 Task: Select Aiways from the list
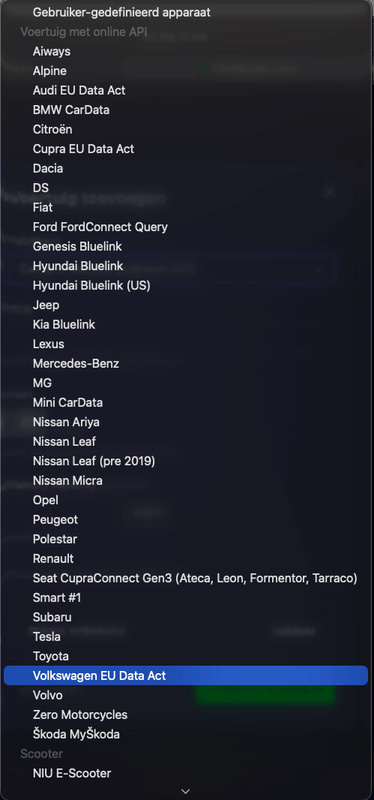(186, 51)
